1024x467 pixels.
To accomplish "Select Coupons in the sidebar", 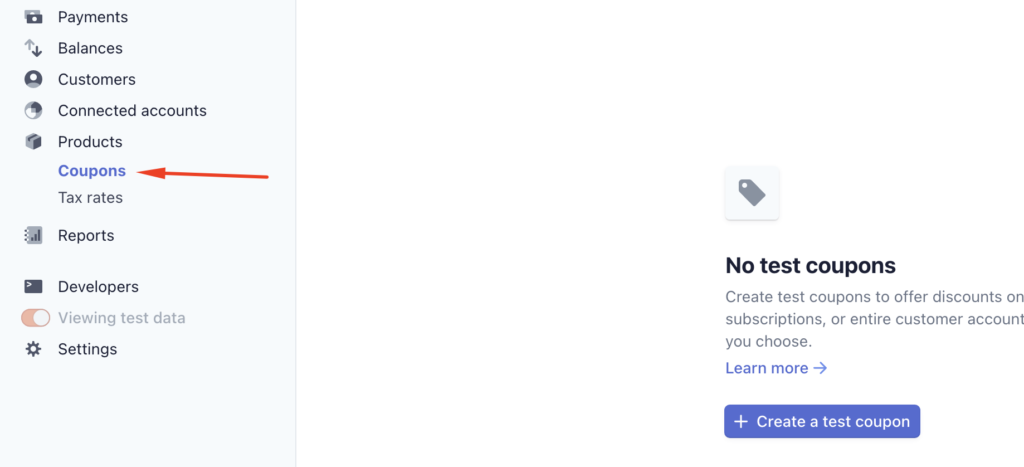I will [x=92, y=171].
